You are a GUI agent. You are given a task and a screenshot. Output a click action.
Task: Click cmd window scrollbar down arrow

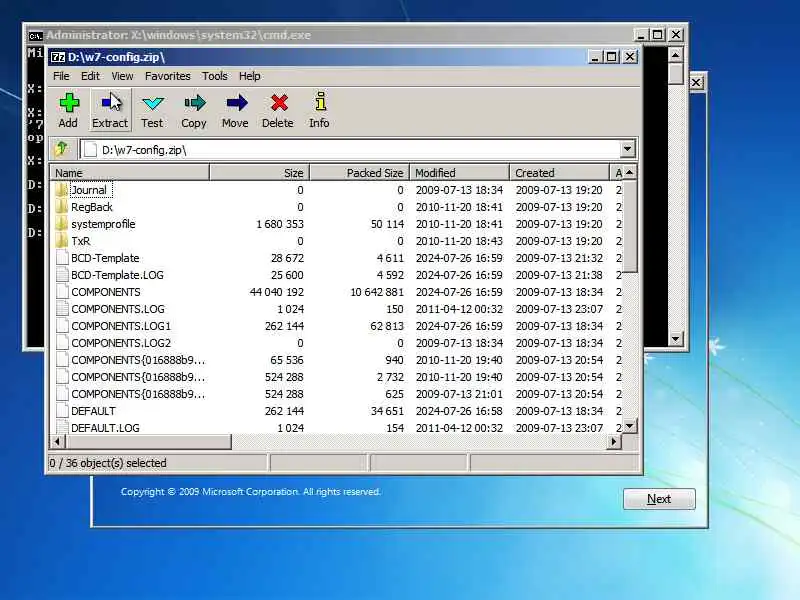coord(676,339)
